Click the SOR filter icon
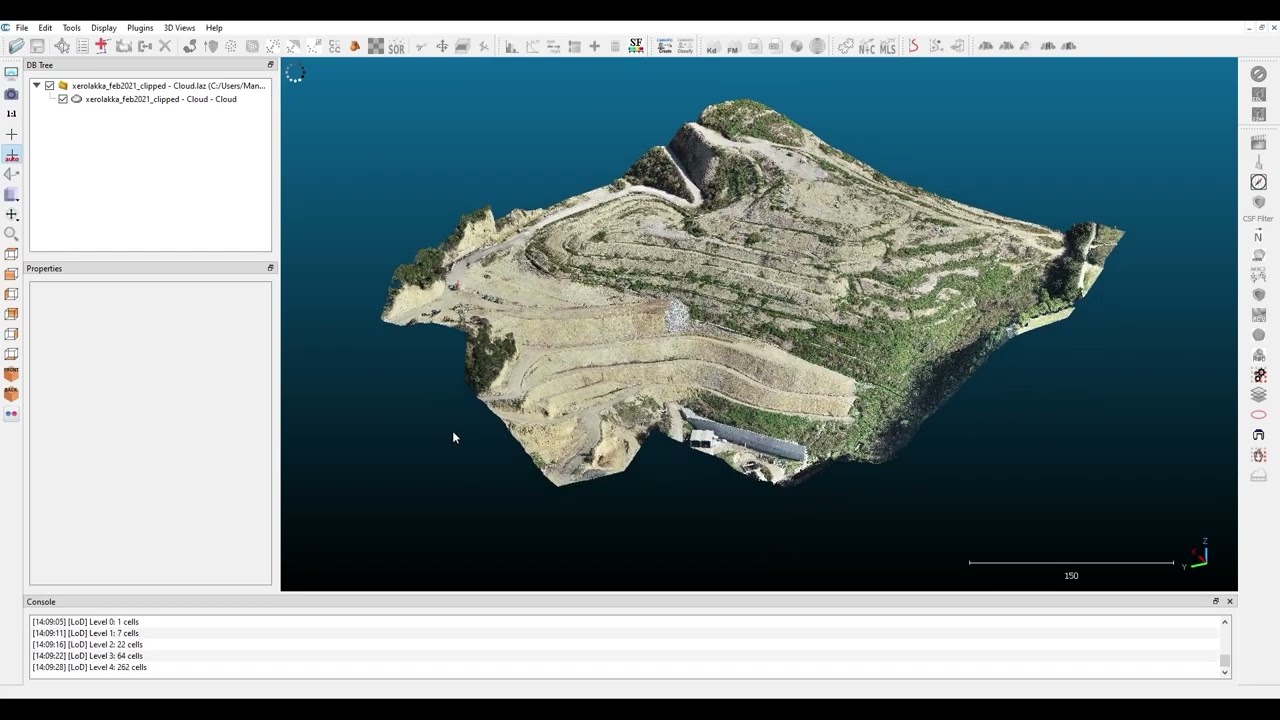 tap(396, 47)
